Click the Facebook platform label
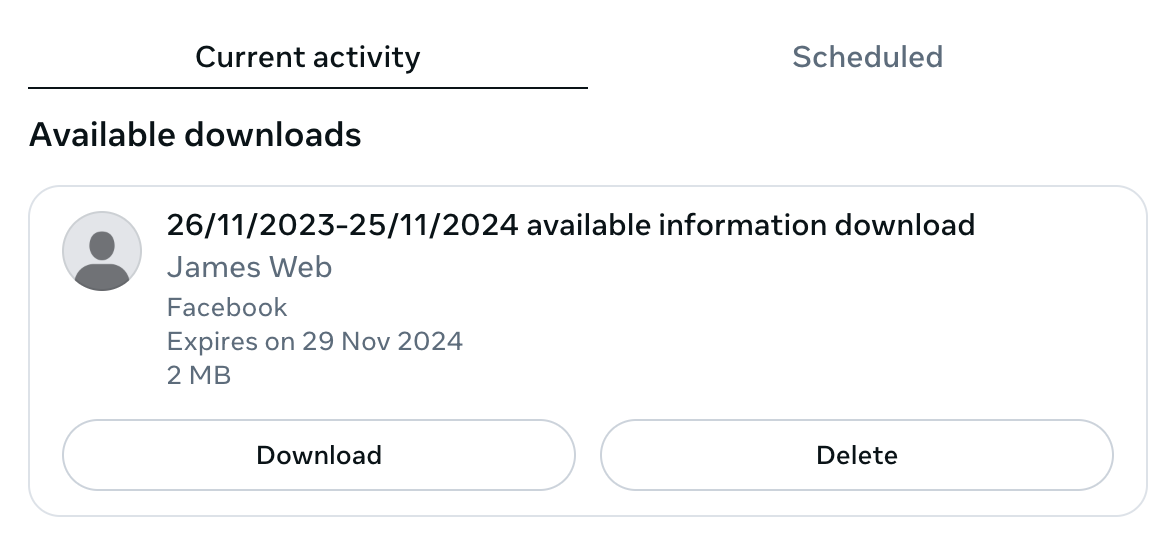This screenshot has width=1174, height=544. [227, 307]
